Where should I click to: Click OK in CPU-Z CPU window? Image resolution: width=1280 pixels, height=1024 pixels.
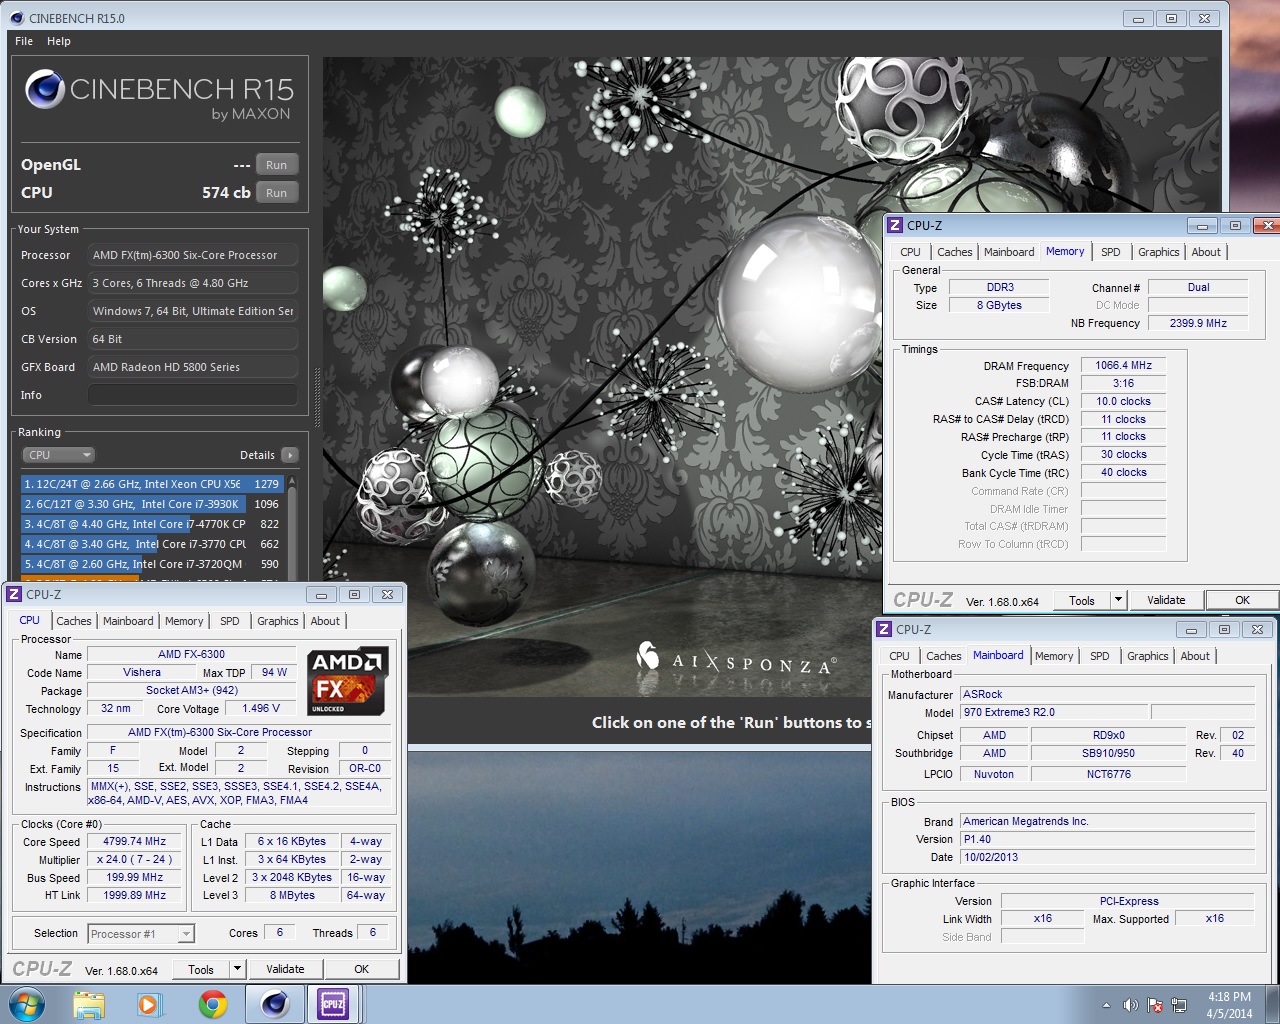362,969
